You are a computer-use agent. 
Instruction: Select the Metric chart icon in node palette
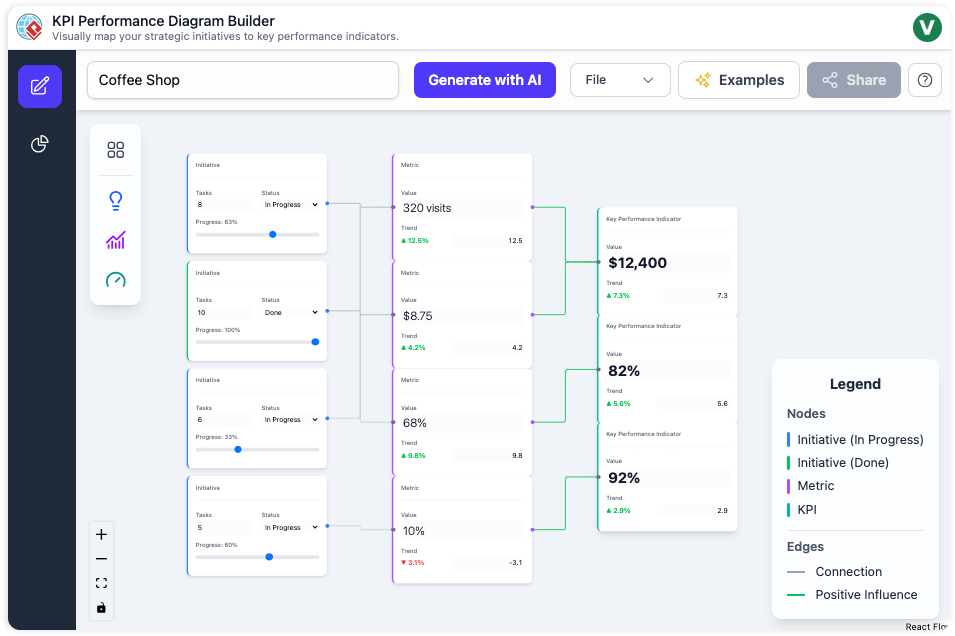point(116,240)
